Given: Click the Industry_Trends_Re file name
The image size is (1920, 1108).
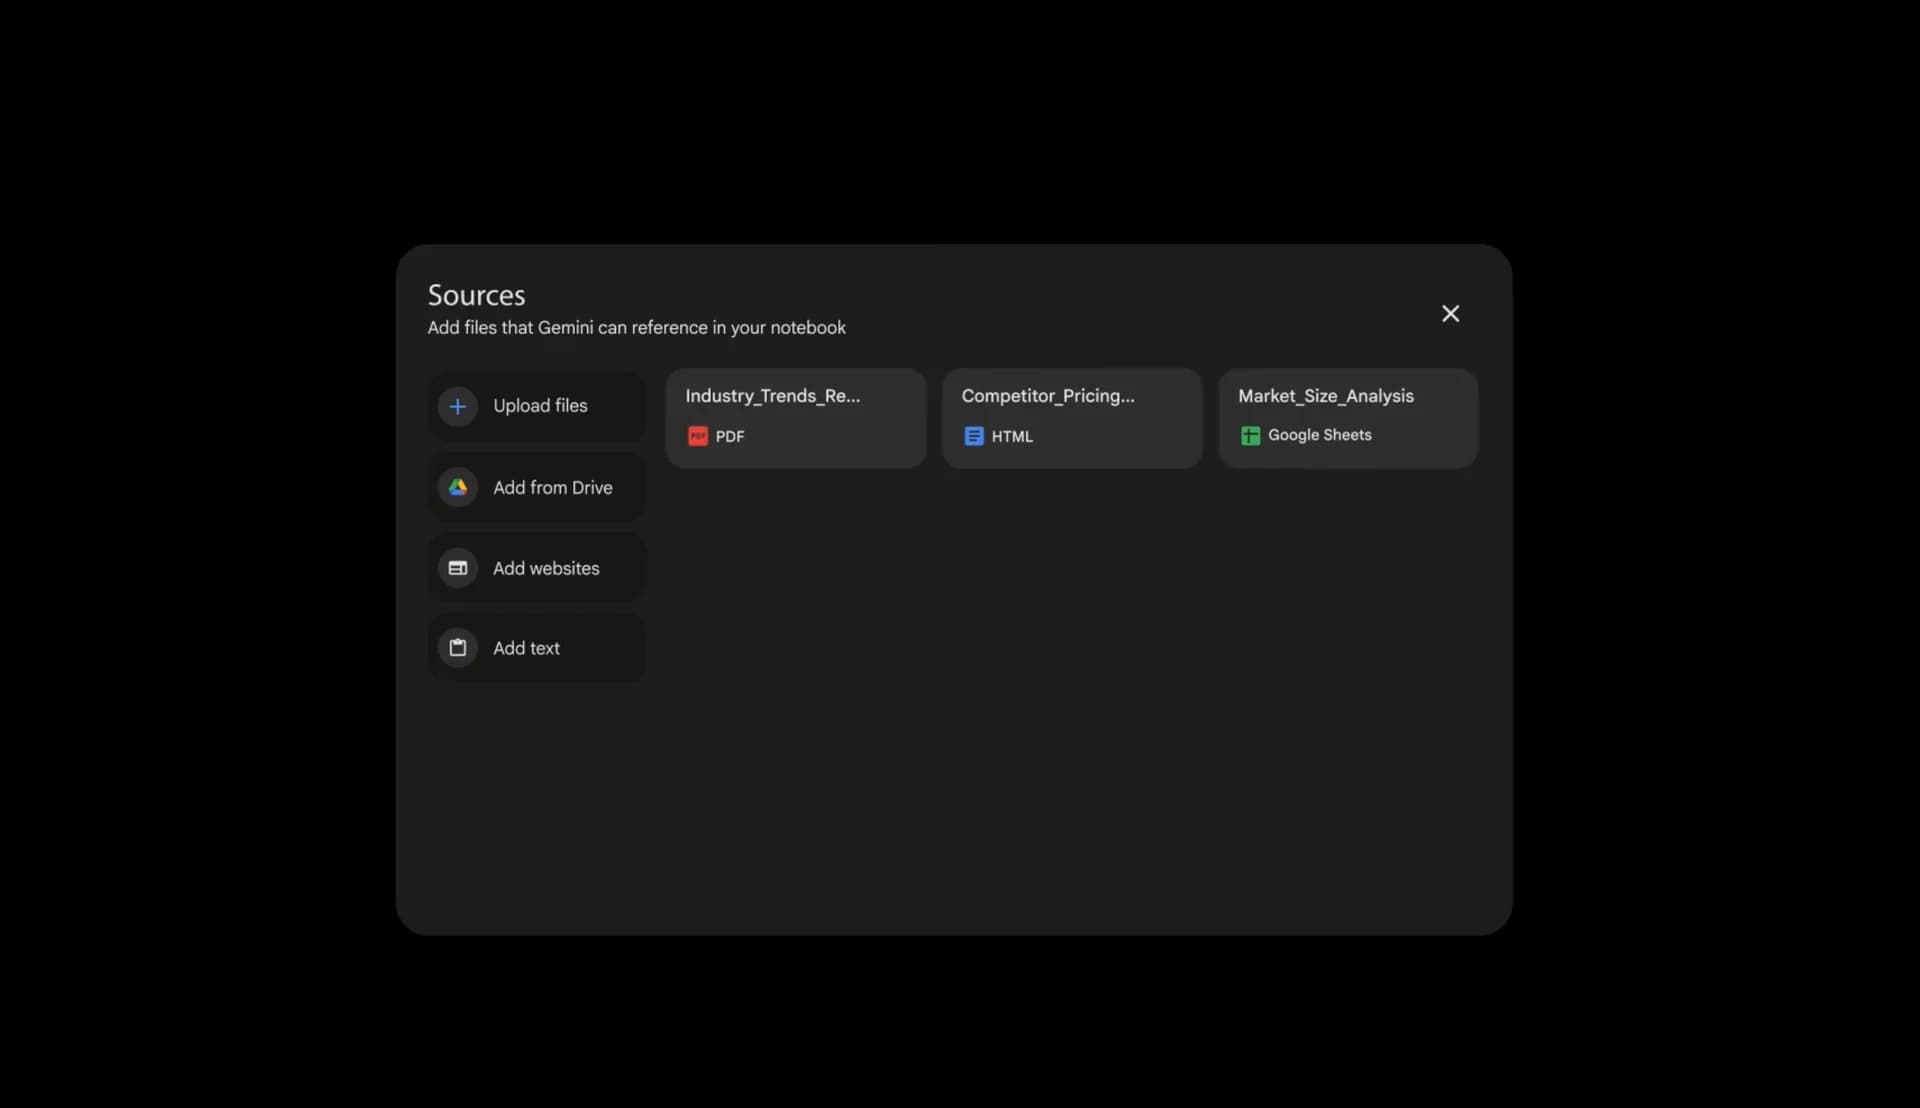Looking at the screenshot, I should [772, 395].
